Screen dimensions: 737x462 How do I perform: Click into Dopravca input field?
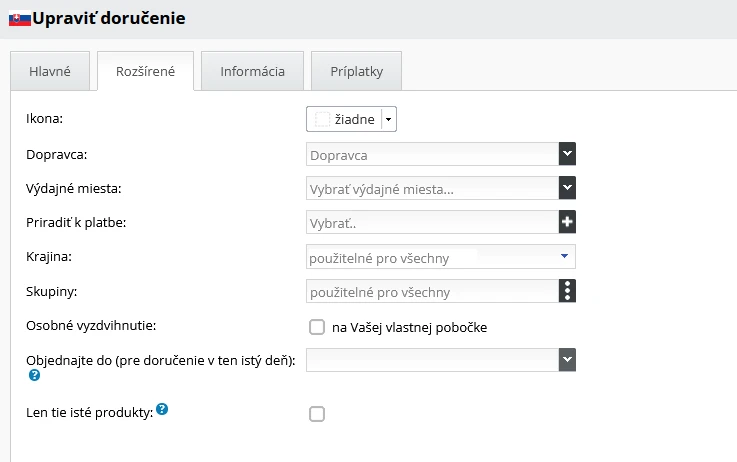(x=432, y=154)
